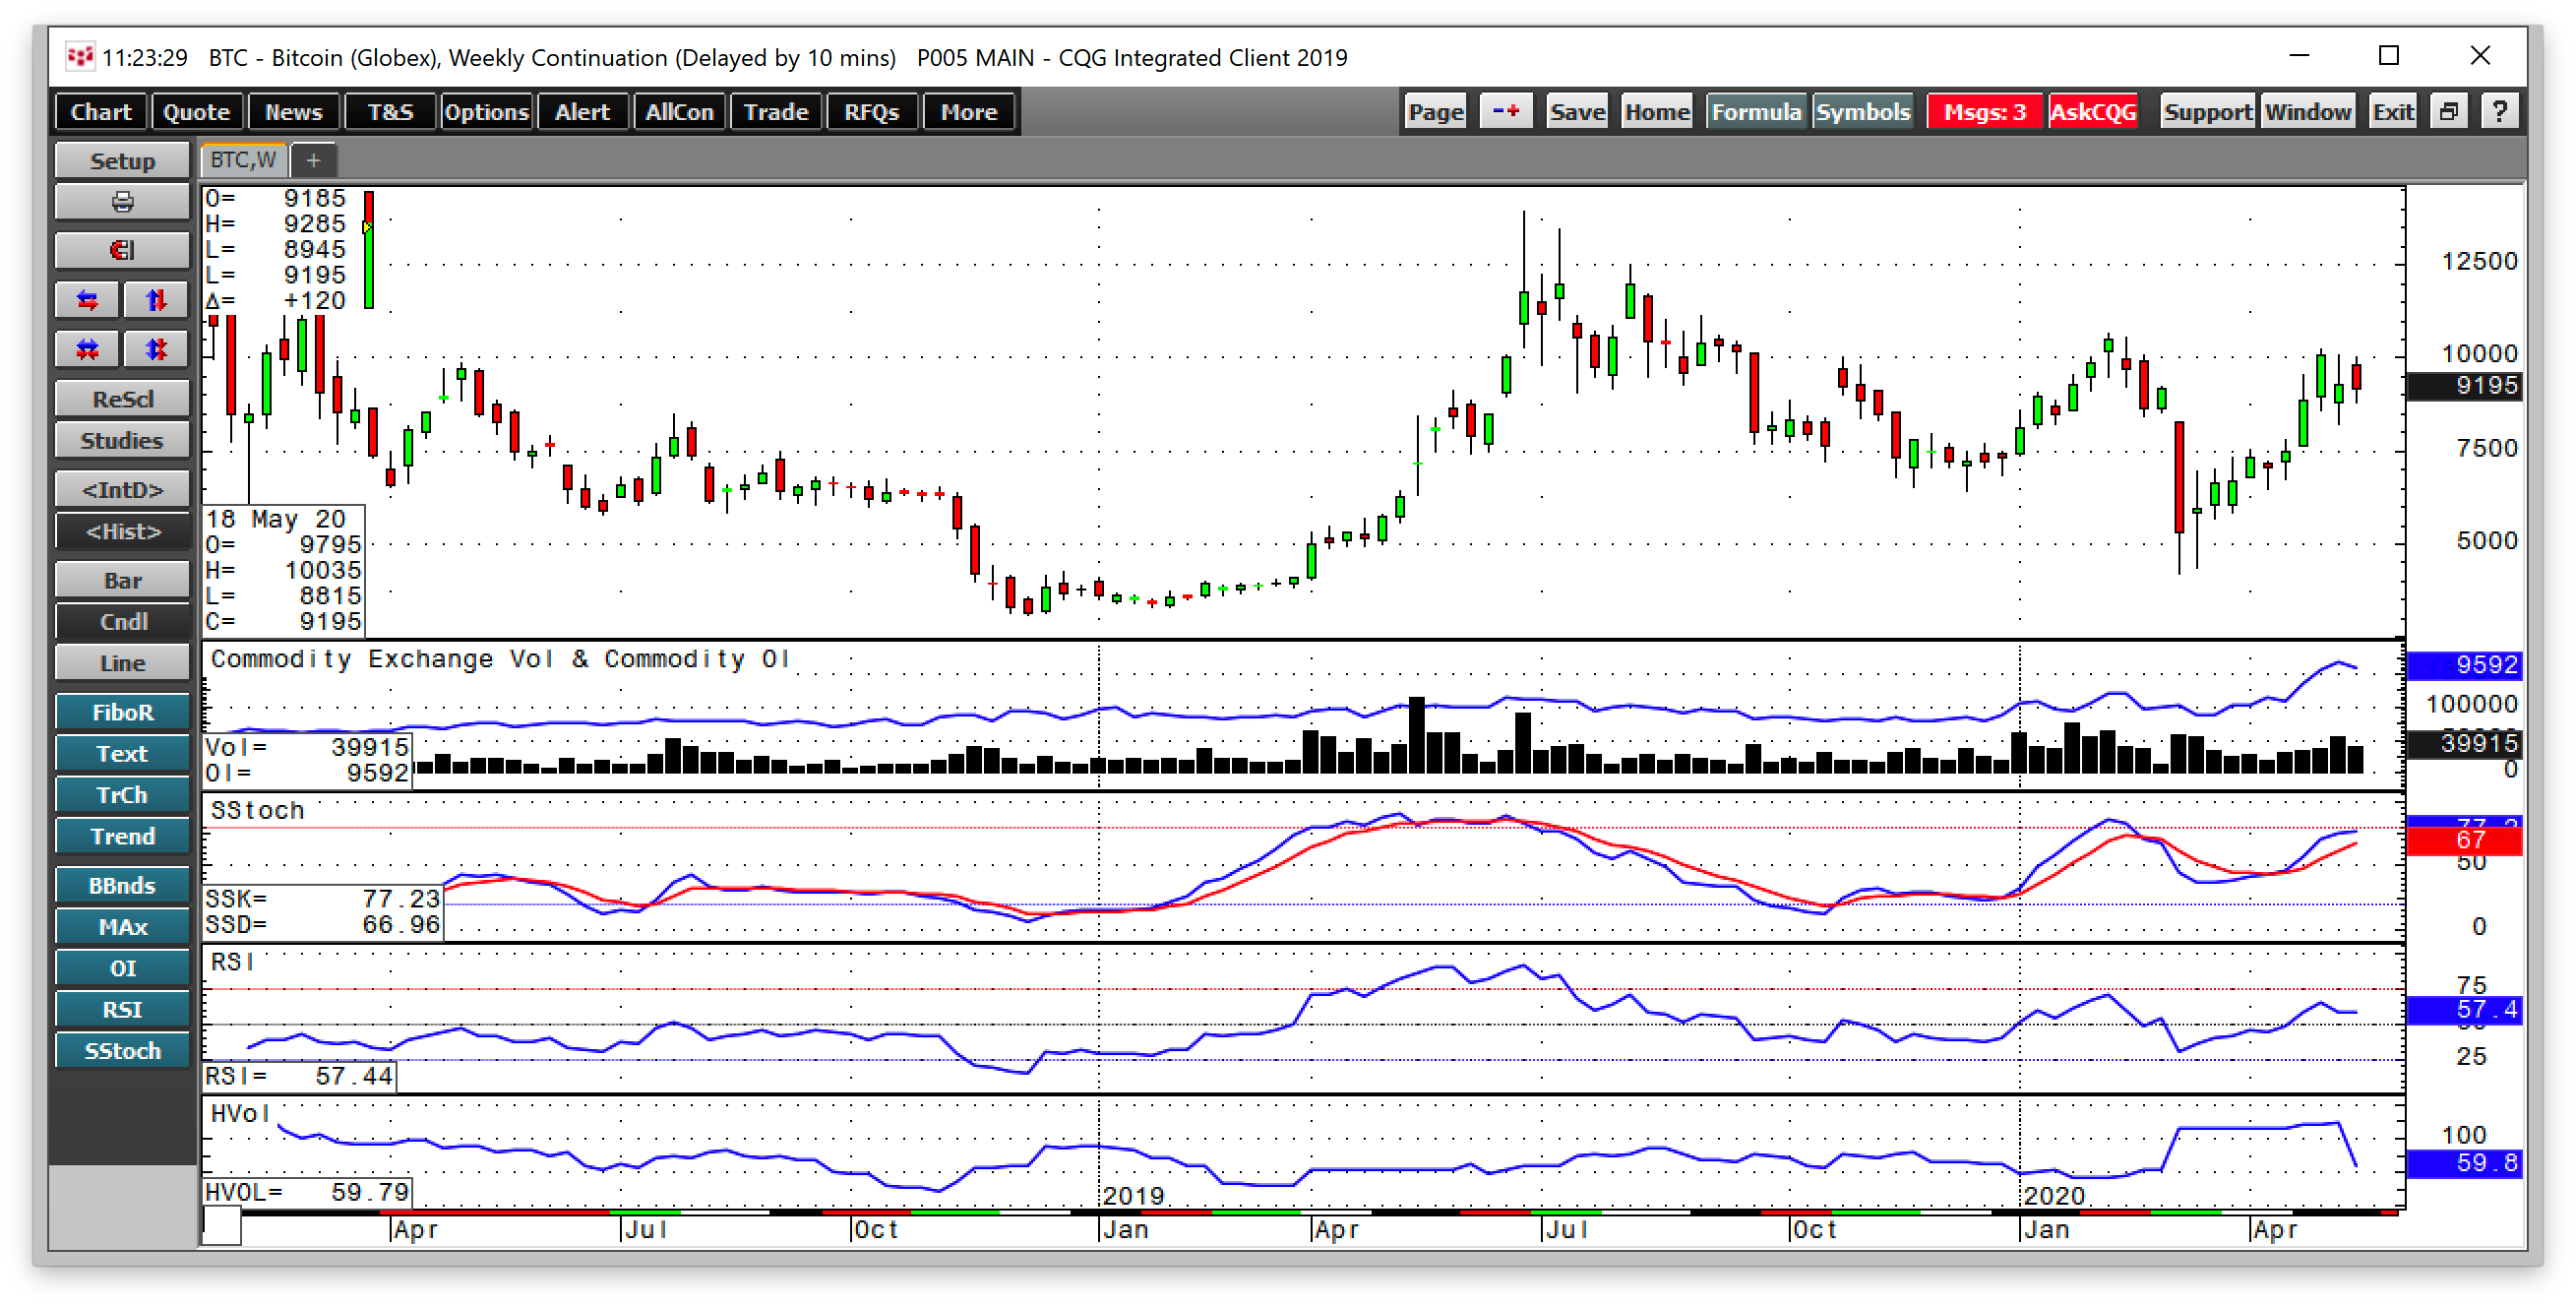This screenshot has width=2576, height=1307.
Task: Click the restore window icon beside Exit
Action: point(2447,112)
